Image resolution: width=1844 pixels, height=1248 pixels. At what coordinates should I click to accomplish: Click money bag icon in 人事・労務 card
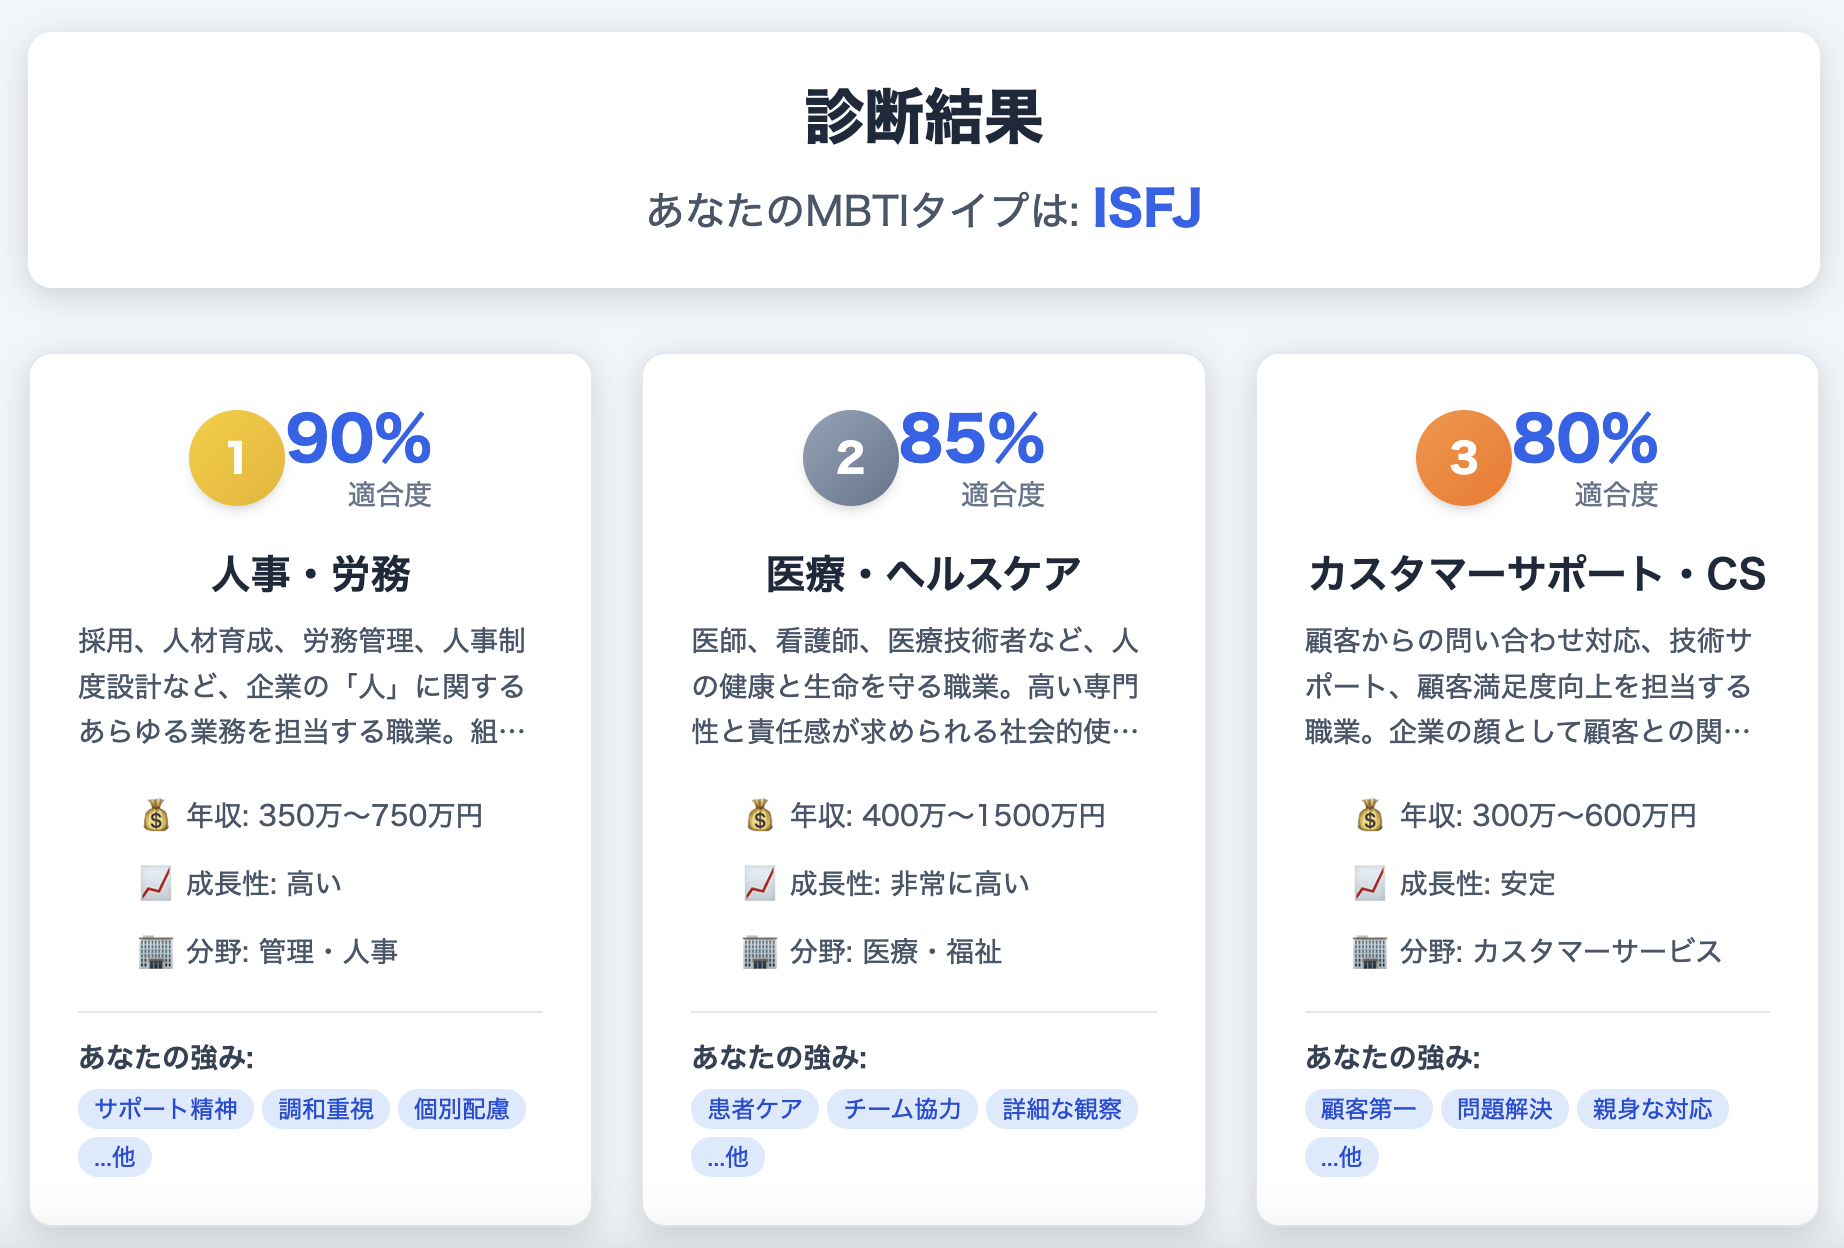coord(156,816)
